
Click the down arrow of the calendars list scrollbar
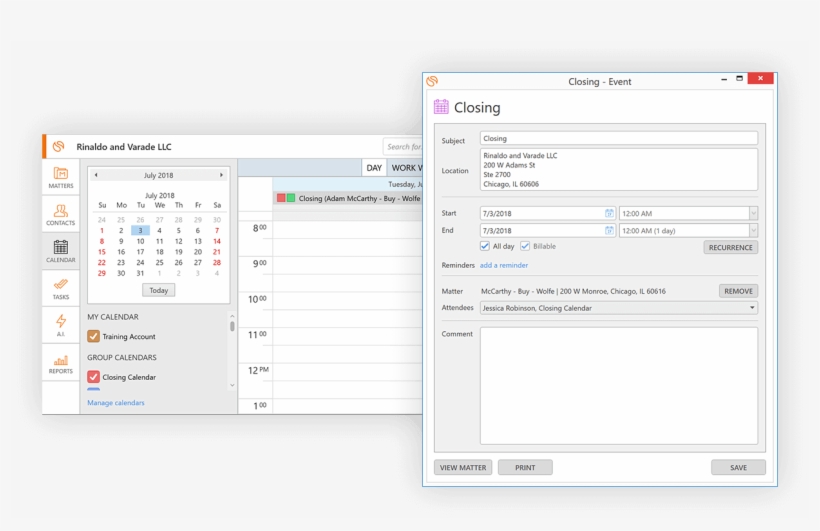(x=232, y=386)
